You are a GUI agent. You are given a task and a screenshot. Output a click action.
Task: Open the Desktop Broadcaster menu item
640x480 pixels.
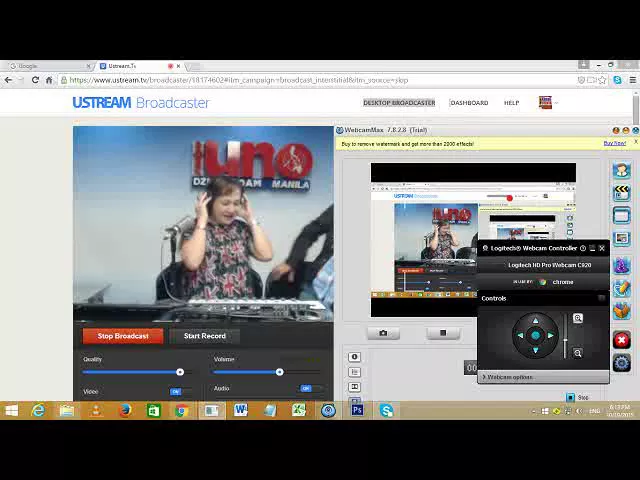pos(399,103)
